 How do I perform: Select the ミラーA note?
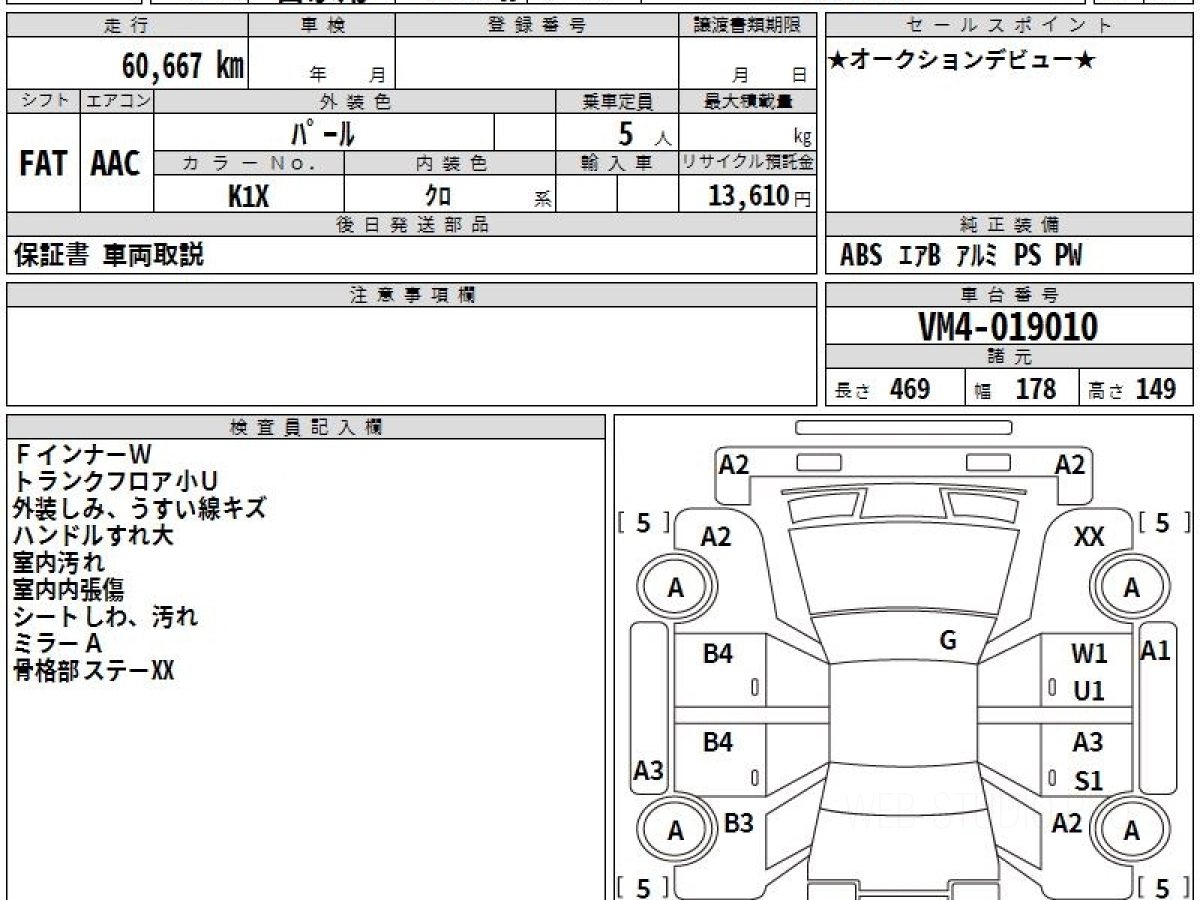pyautogui.click(x=58, y=644)
